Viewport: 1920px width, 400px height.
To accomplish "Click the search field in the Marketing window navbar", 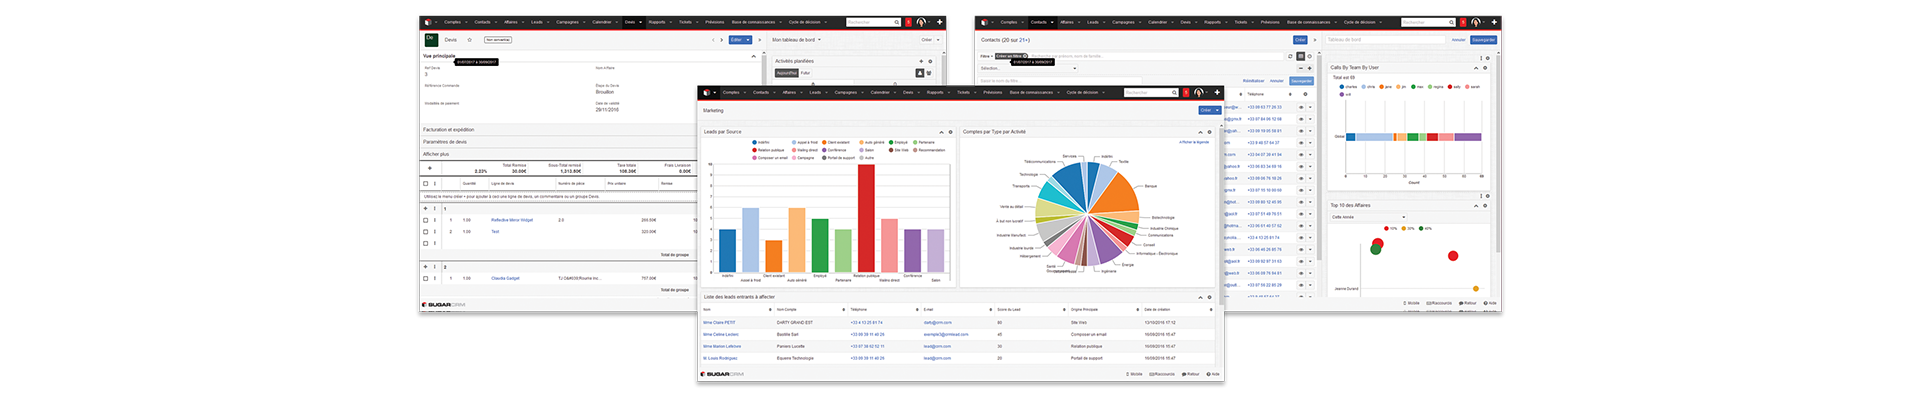I will click(x=1150, y=92).
